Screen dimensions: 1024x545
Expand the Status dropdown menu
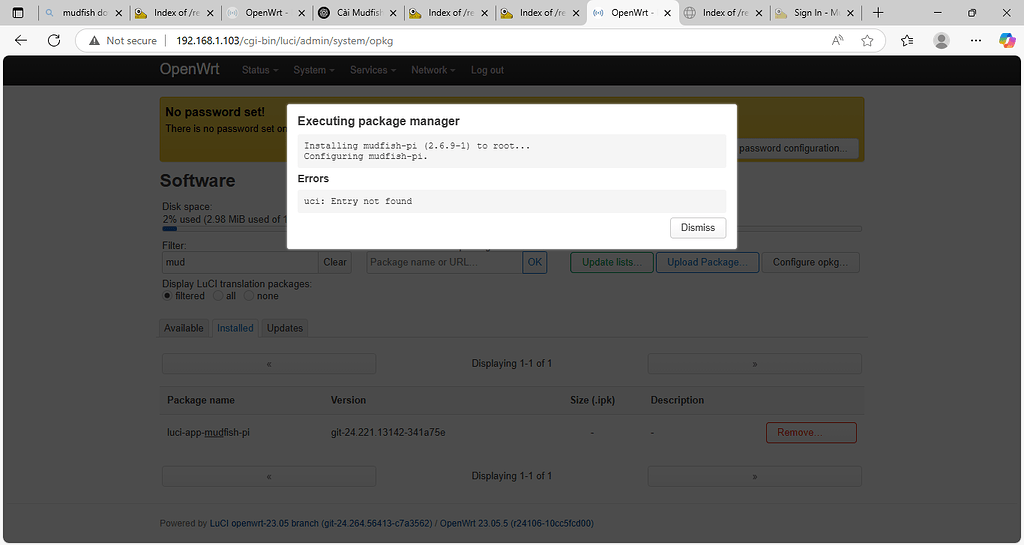(x=259, y=70)
